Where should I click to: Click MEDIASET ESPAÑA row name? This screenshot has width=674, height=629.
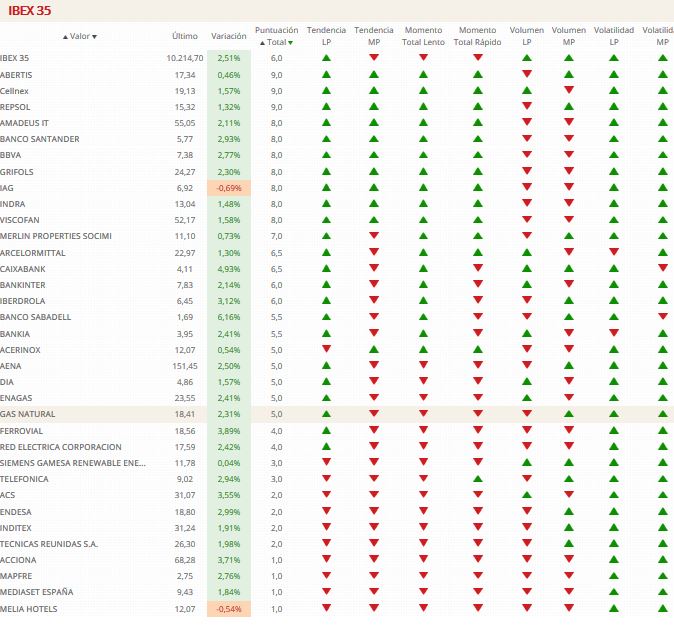[37, 592]
